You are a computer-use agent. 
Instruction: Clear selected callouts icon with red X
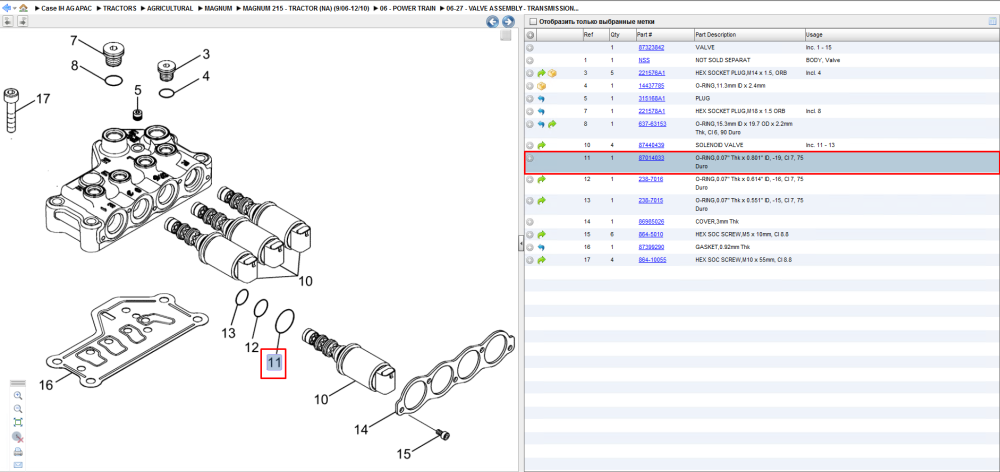coord(18,437)
